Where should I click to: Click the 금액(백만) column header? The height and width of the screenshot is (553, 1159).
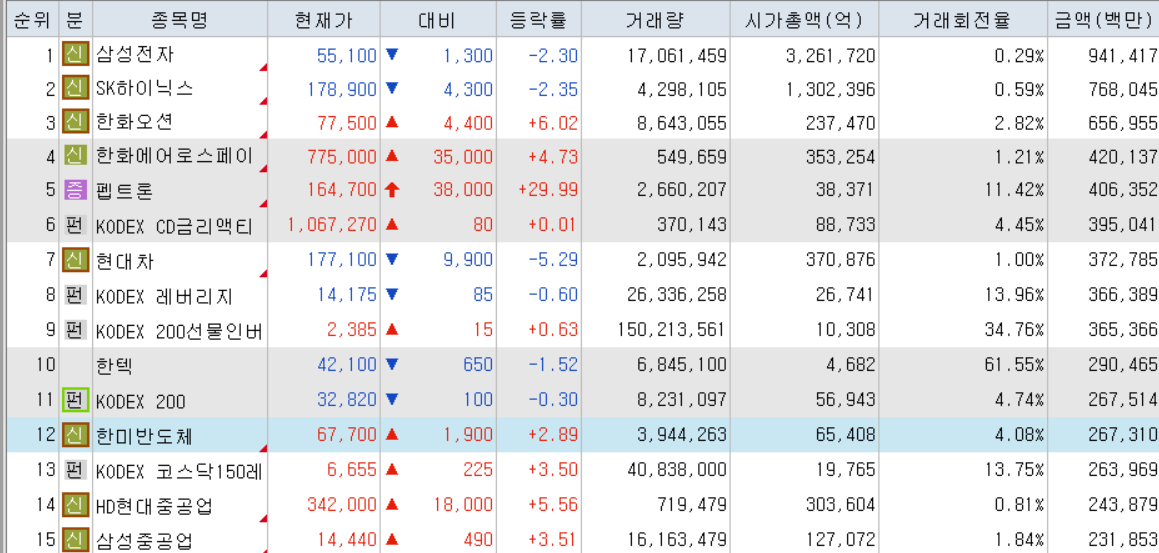coord(1103,19)
